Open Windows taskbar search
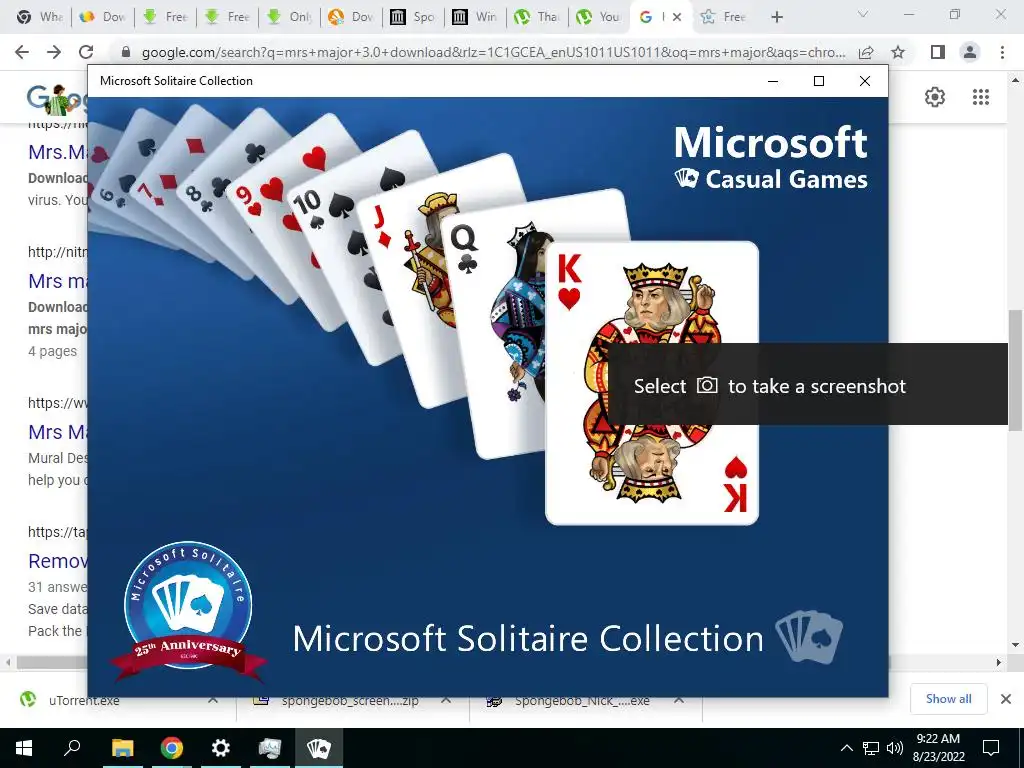The image size is (1024, 768). pyautogui.click(x=72, y=748)
